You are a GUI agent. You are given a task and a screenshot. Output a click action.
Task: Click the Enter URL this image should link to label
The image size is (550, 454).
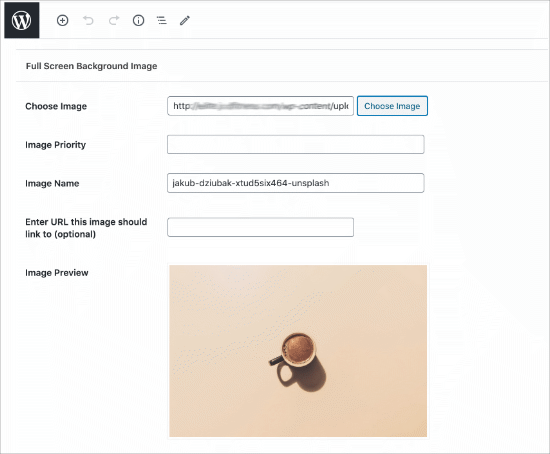pos(86,228)
